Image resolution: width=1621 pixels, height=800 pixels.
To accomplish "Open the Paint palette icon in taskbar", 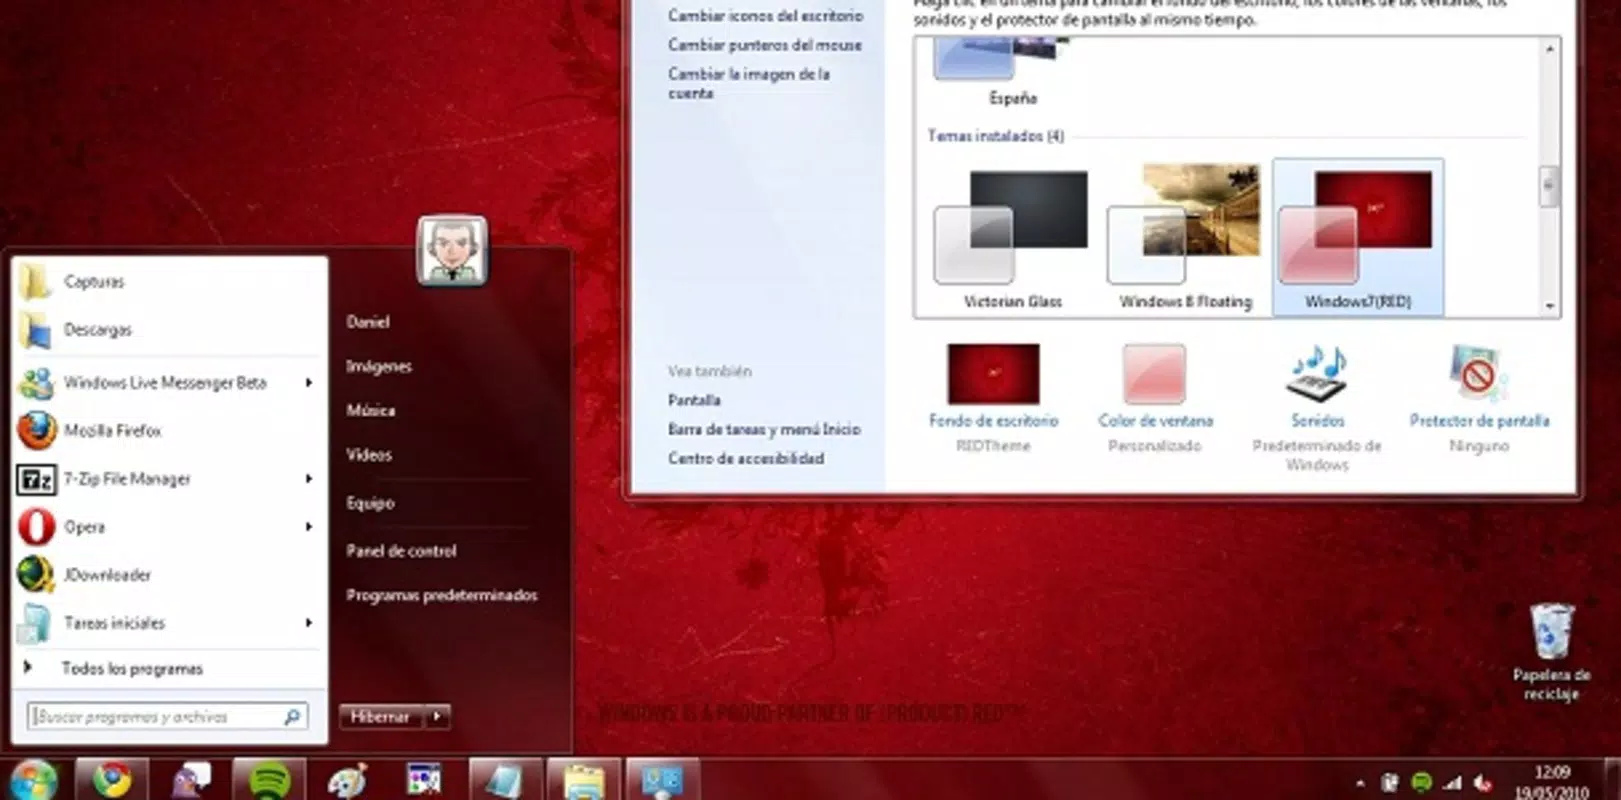I will click(x=347, y=780).
